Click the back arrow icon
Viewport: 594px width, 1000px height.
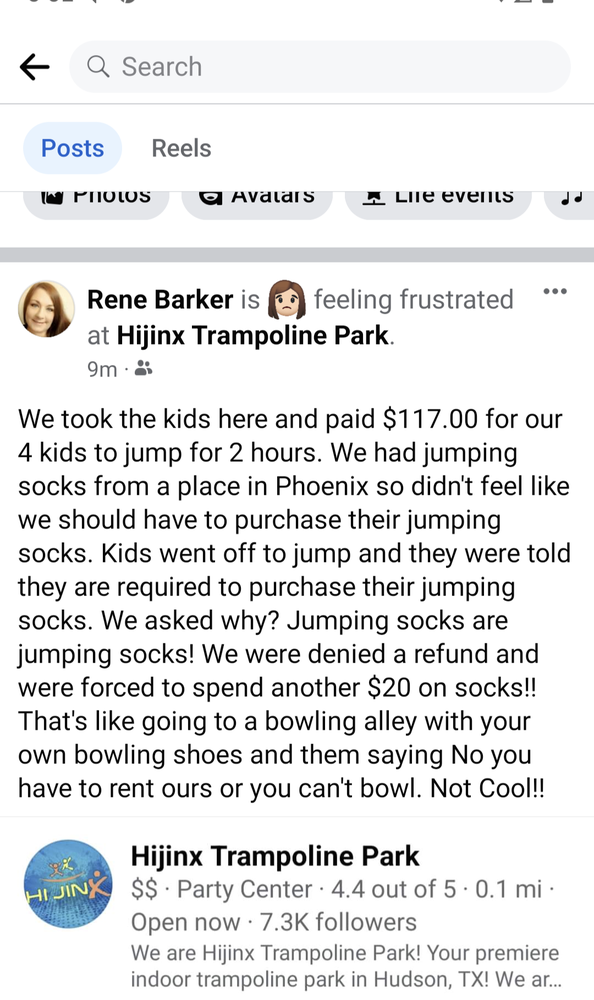coord(35,67)
